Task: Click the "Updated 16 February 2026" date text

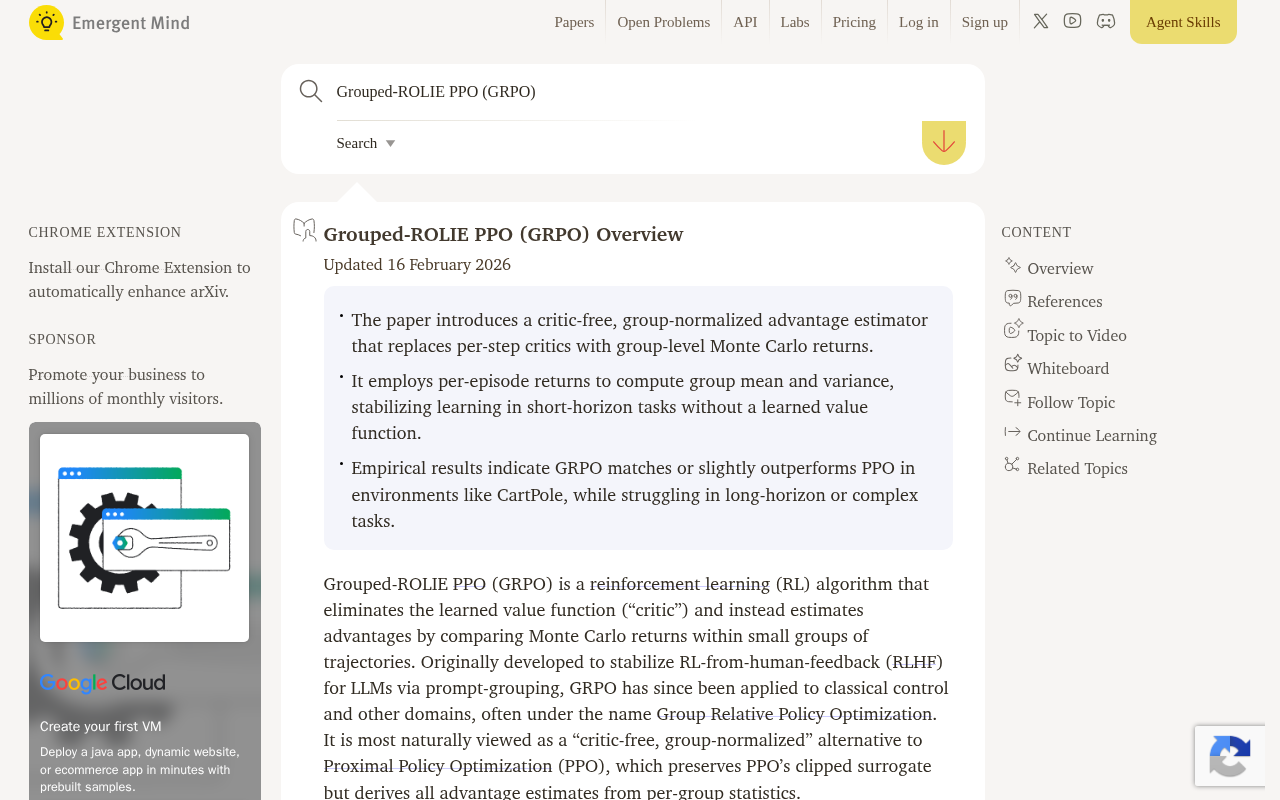Action: pyautogui.click(x=417, y=264)
